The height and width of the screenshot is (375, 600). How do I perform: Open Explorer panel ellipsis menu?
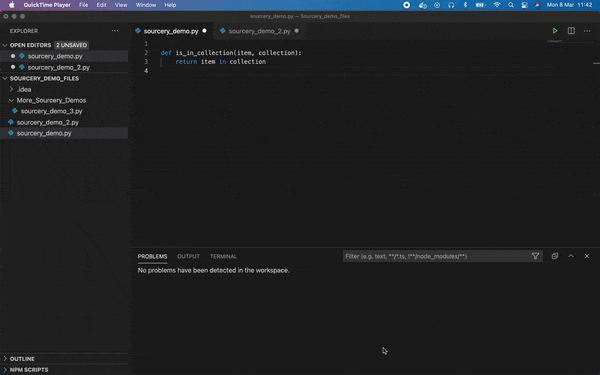click(115, 31)
